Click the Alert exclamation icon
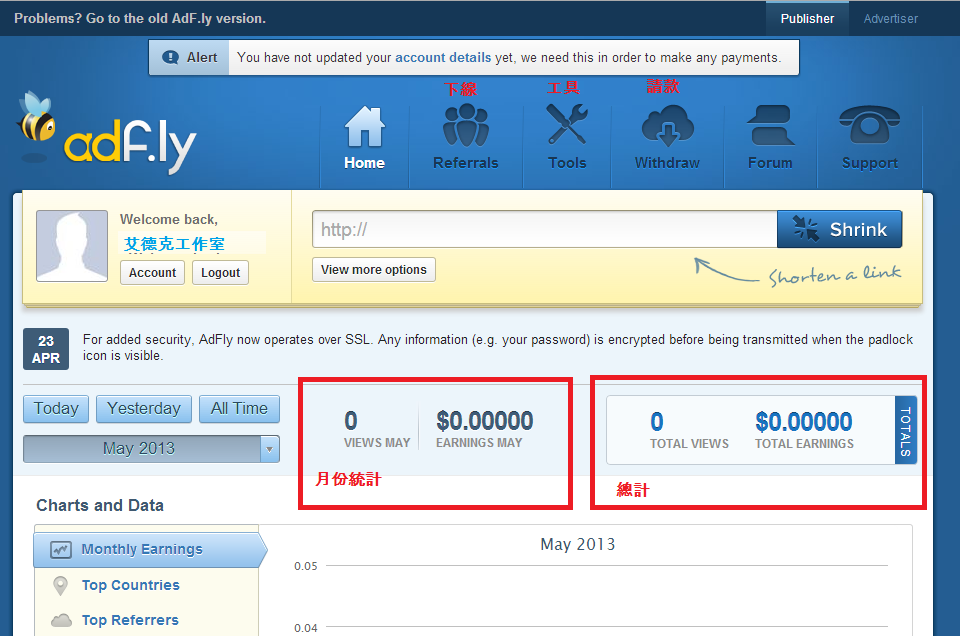 pos(170,58)
